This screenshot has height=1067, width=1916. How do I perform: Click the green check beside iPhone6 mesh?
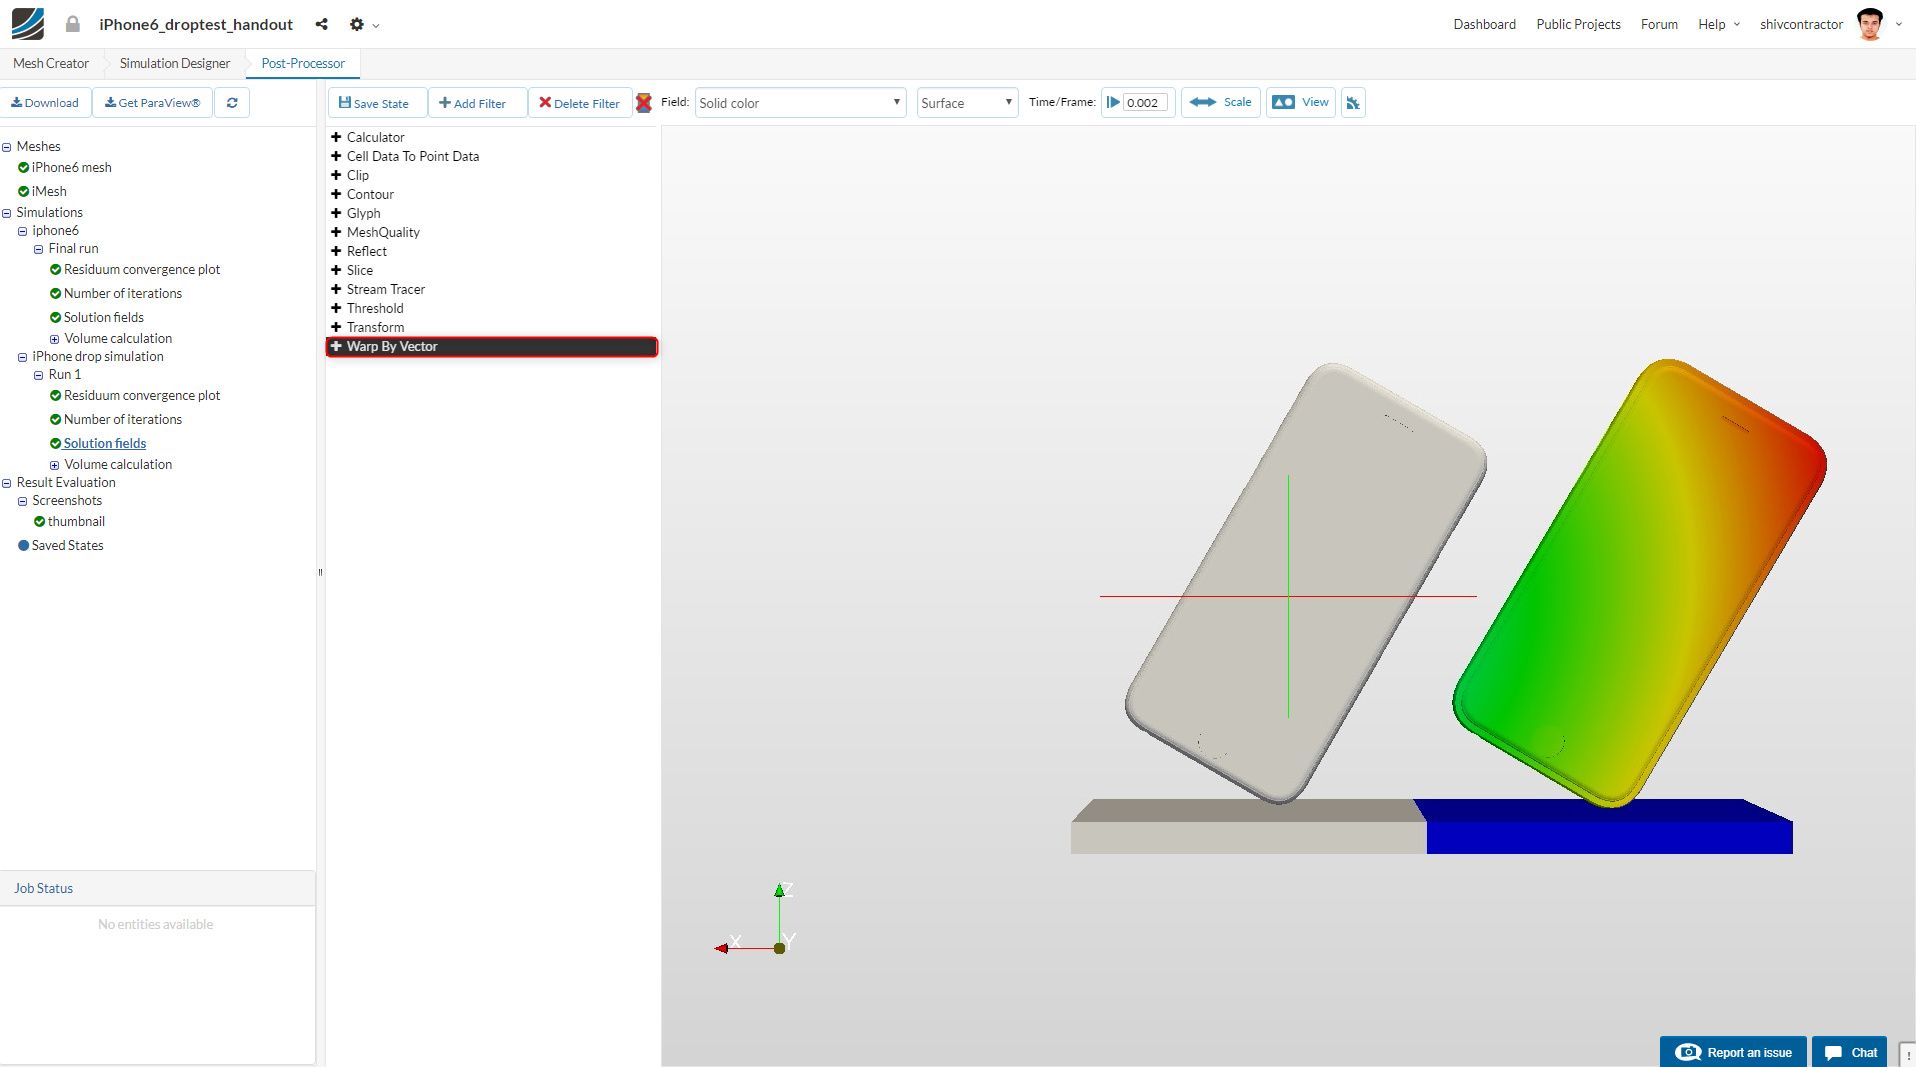(23, 168)
